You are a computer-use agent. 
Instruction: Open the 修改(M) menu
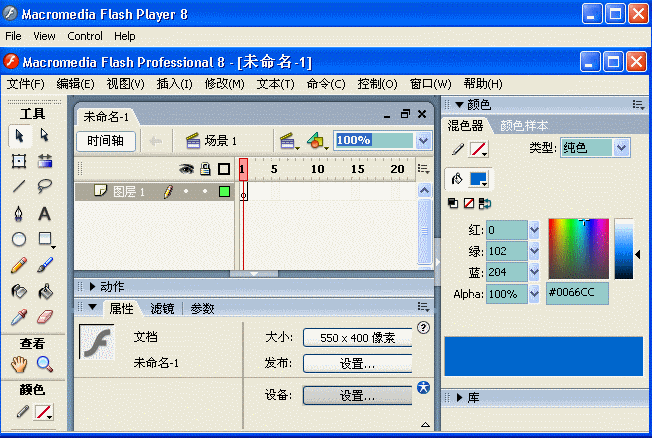[x=224, y=84]
